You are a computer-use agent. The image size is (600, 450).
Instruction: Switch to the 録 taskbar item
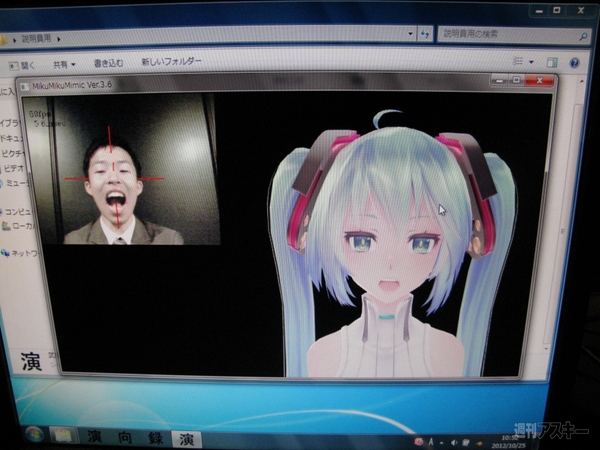click(156, 439)
